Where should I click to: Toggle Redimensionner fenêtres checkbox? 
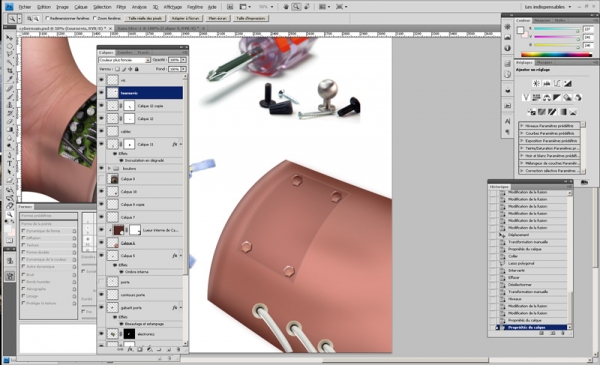(x=47, y=18)
